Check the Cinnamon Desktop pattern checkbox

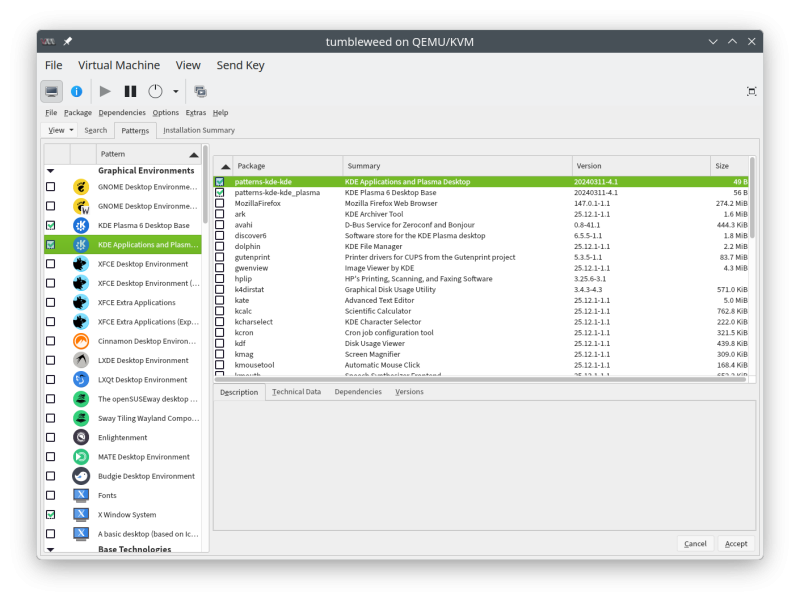51,341
